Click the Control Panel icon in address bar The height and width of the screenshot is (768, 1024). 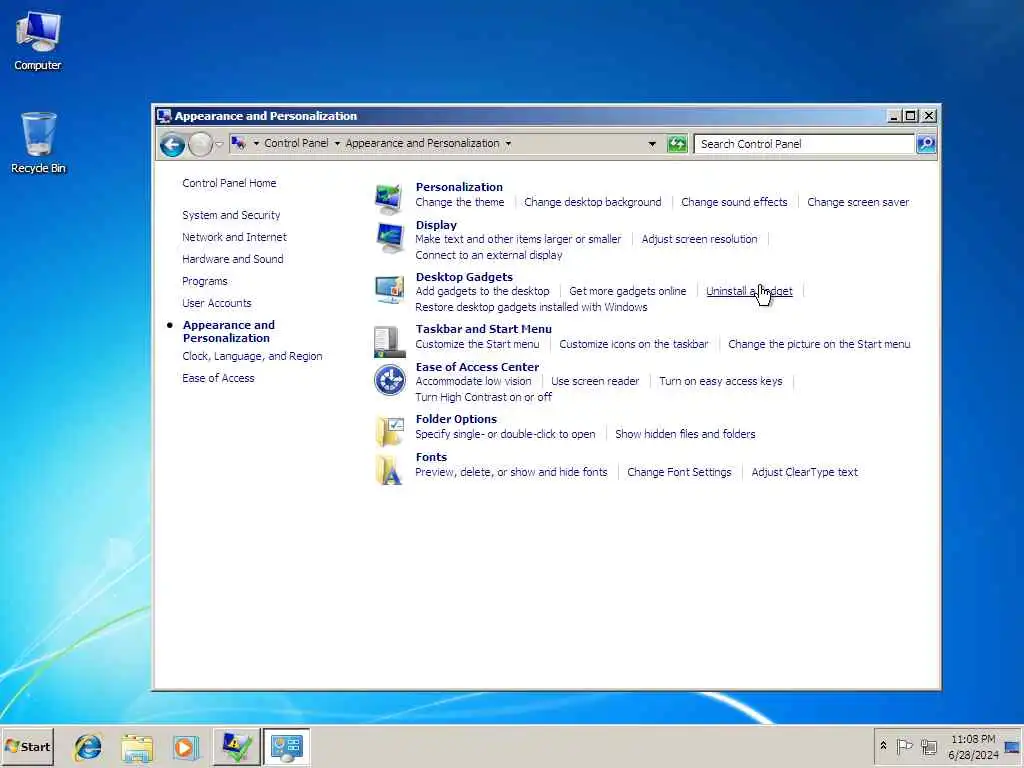tap(238, 143)
